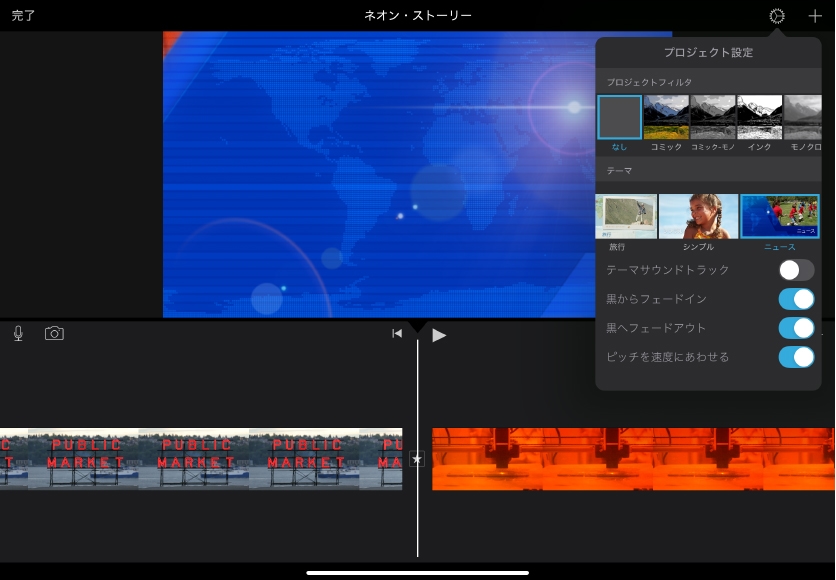Click 完了 to finish editing
This screenshot has height=580, width=836.
pyautogui.click(x=23, y=16)
